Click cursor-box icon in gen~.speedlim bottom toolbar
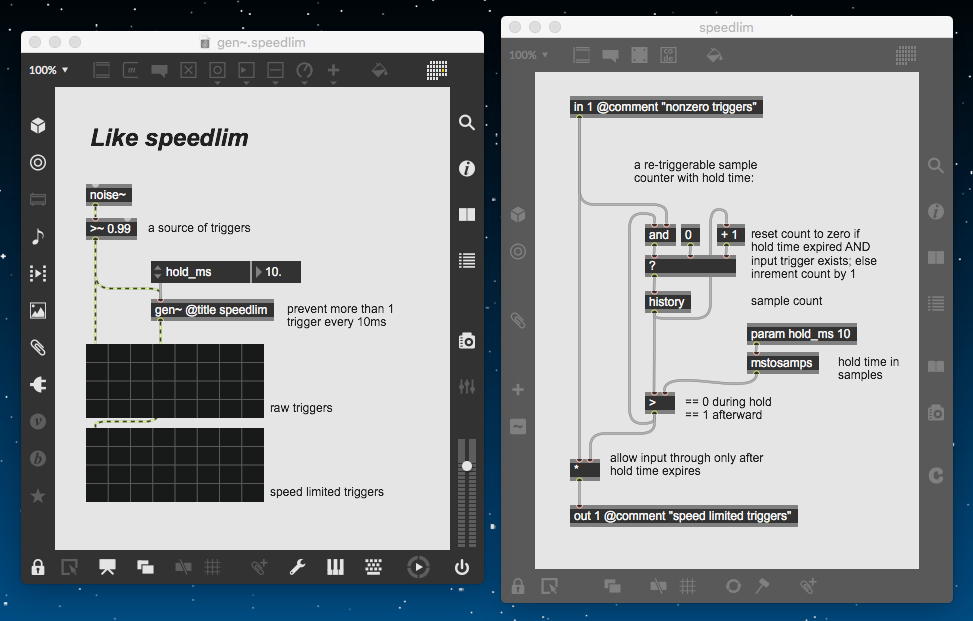 pyautogui.click(x=70, y=567)
